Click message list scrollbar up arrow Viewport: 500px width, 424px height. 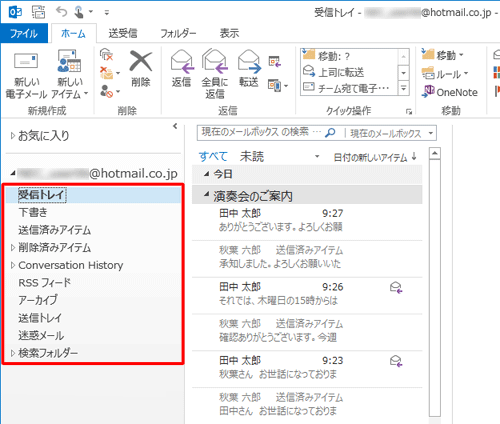435,153
